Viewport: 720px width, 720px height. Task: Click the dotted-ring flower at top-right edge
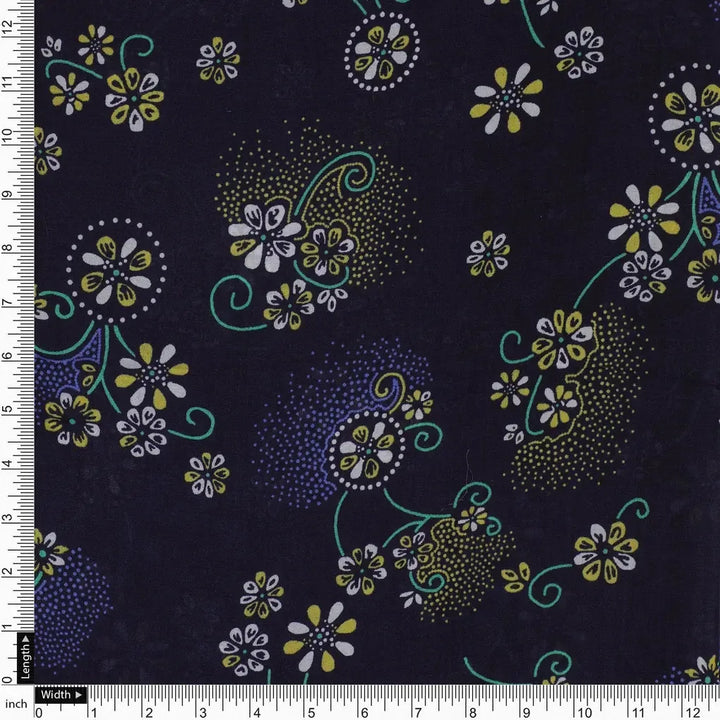[689, 108]
